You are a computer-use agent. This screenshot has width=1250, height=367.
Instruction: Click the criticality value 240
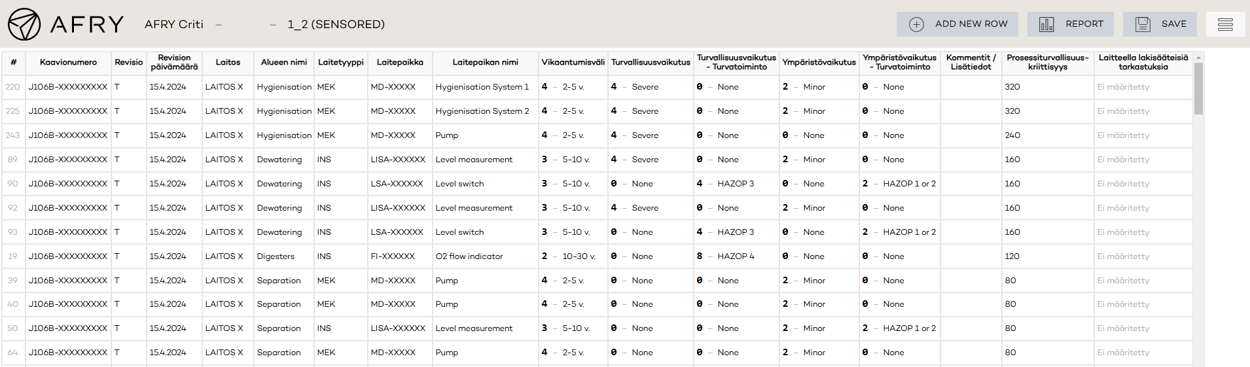point(1048,135)
